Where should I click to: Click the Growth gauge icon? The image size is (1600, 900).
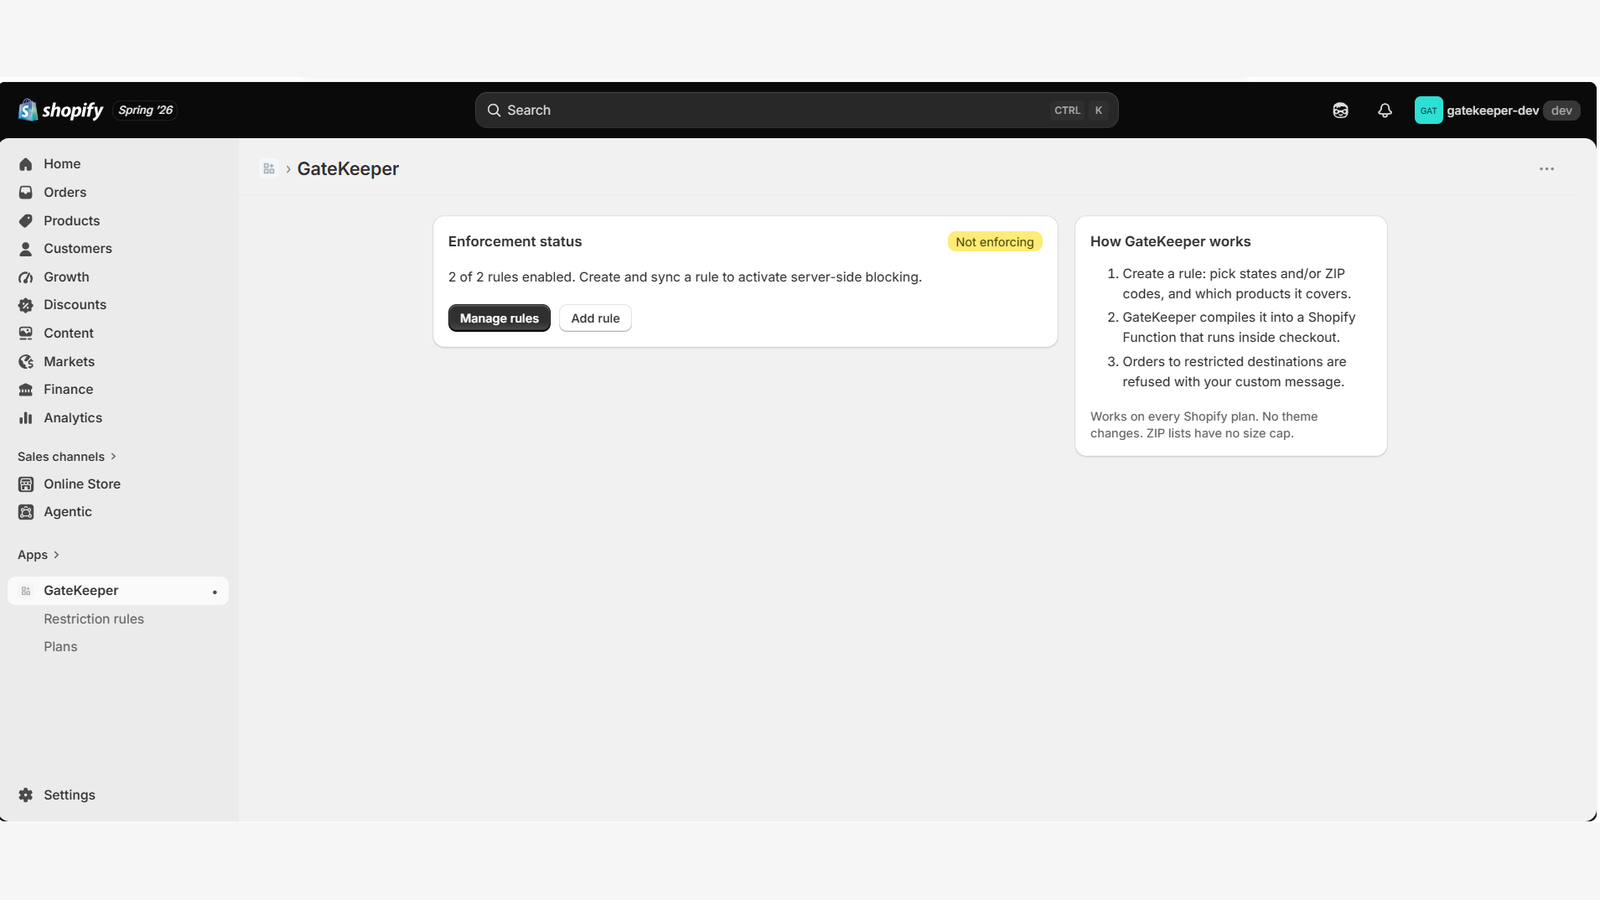click(x=26, y=277)
